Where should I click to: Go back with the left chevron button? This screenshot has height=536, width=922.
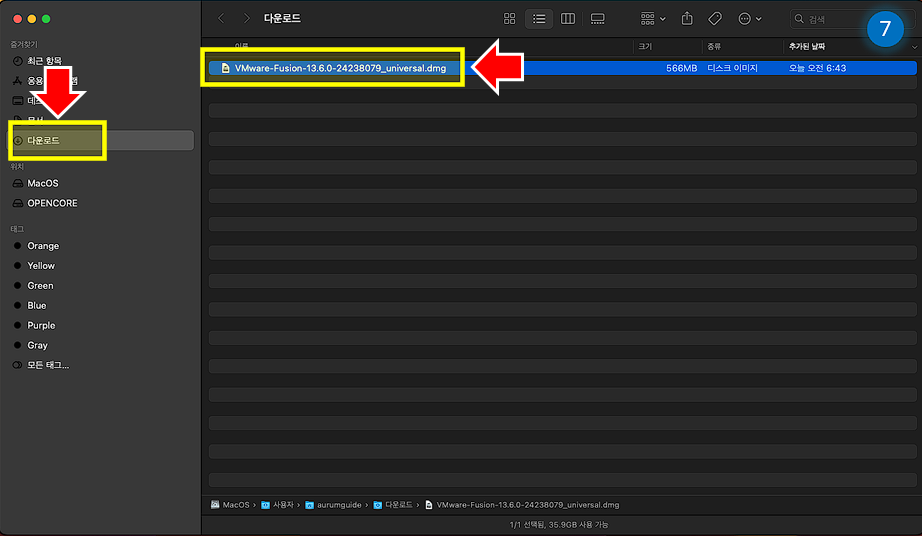point(221,19)
